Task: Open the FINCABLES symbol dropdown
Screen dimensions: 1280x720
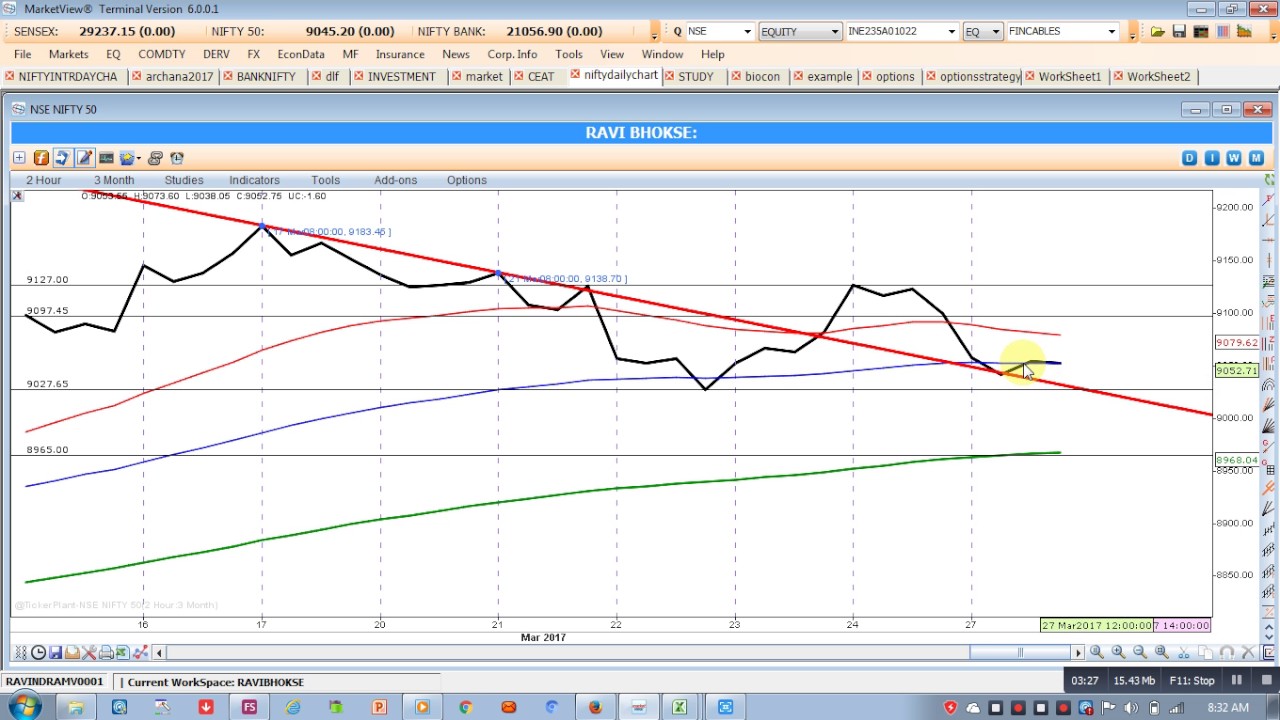Action: pyautogui.click(x=1111, y=31)
